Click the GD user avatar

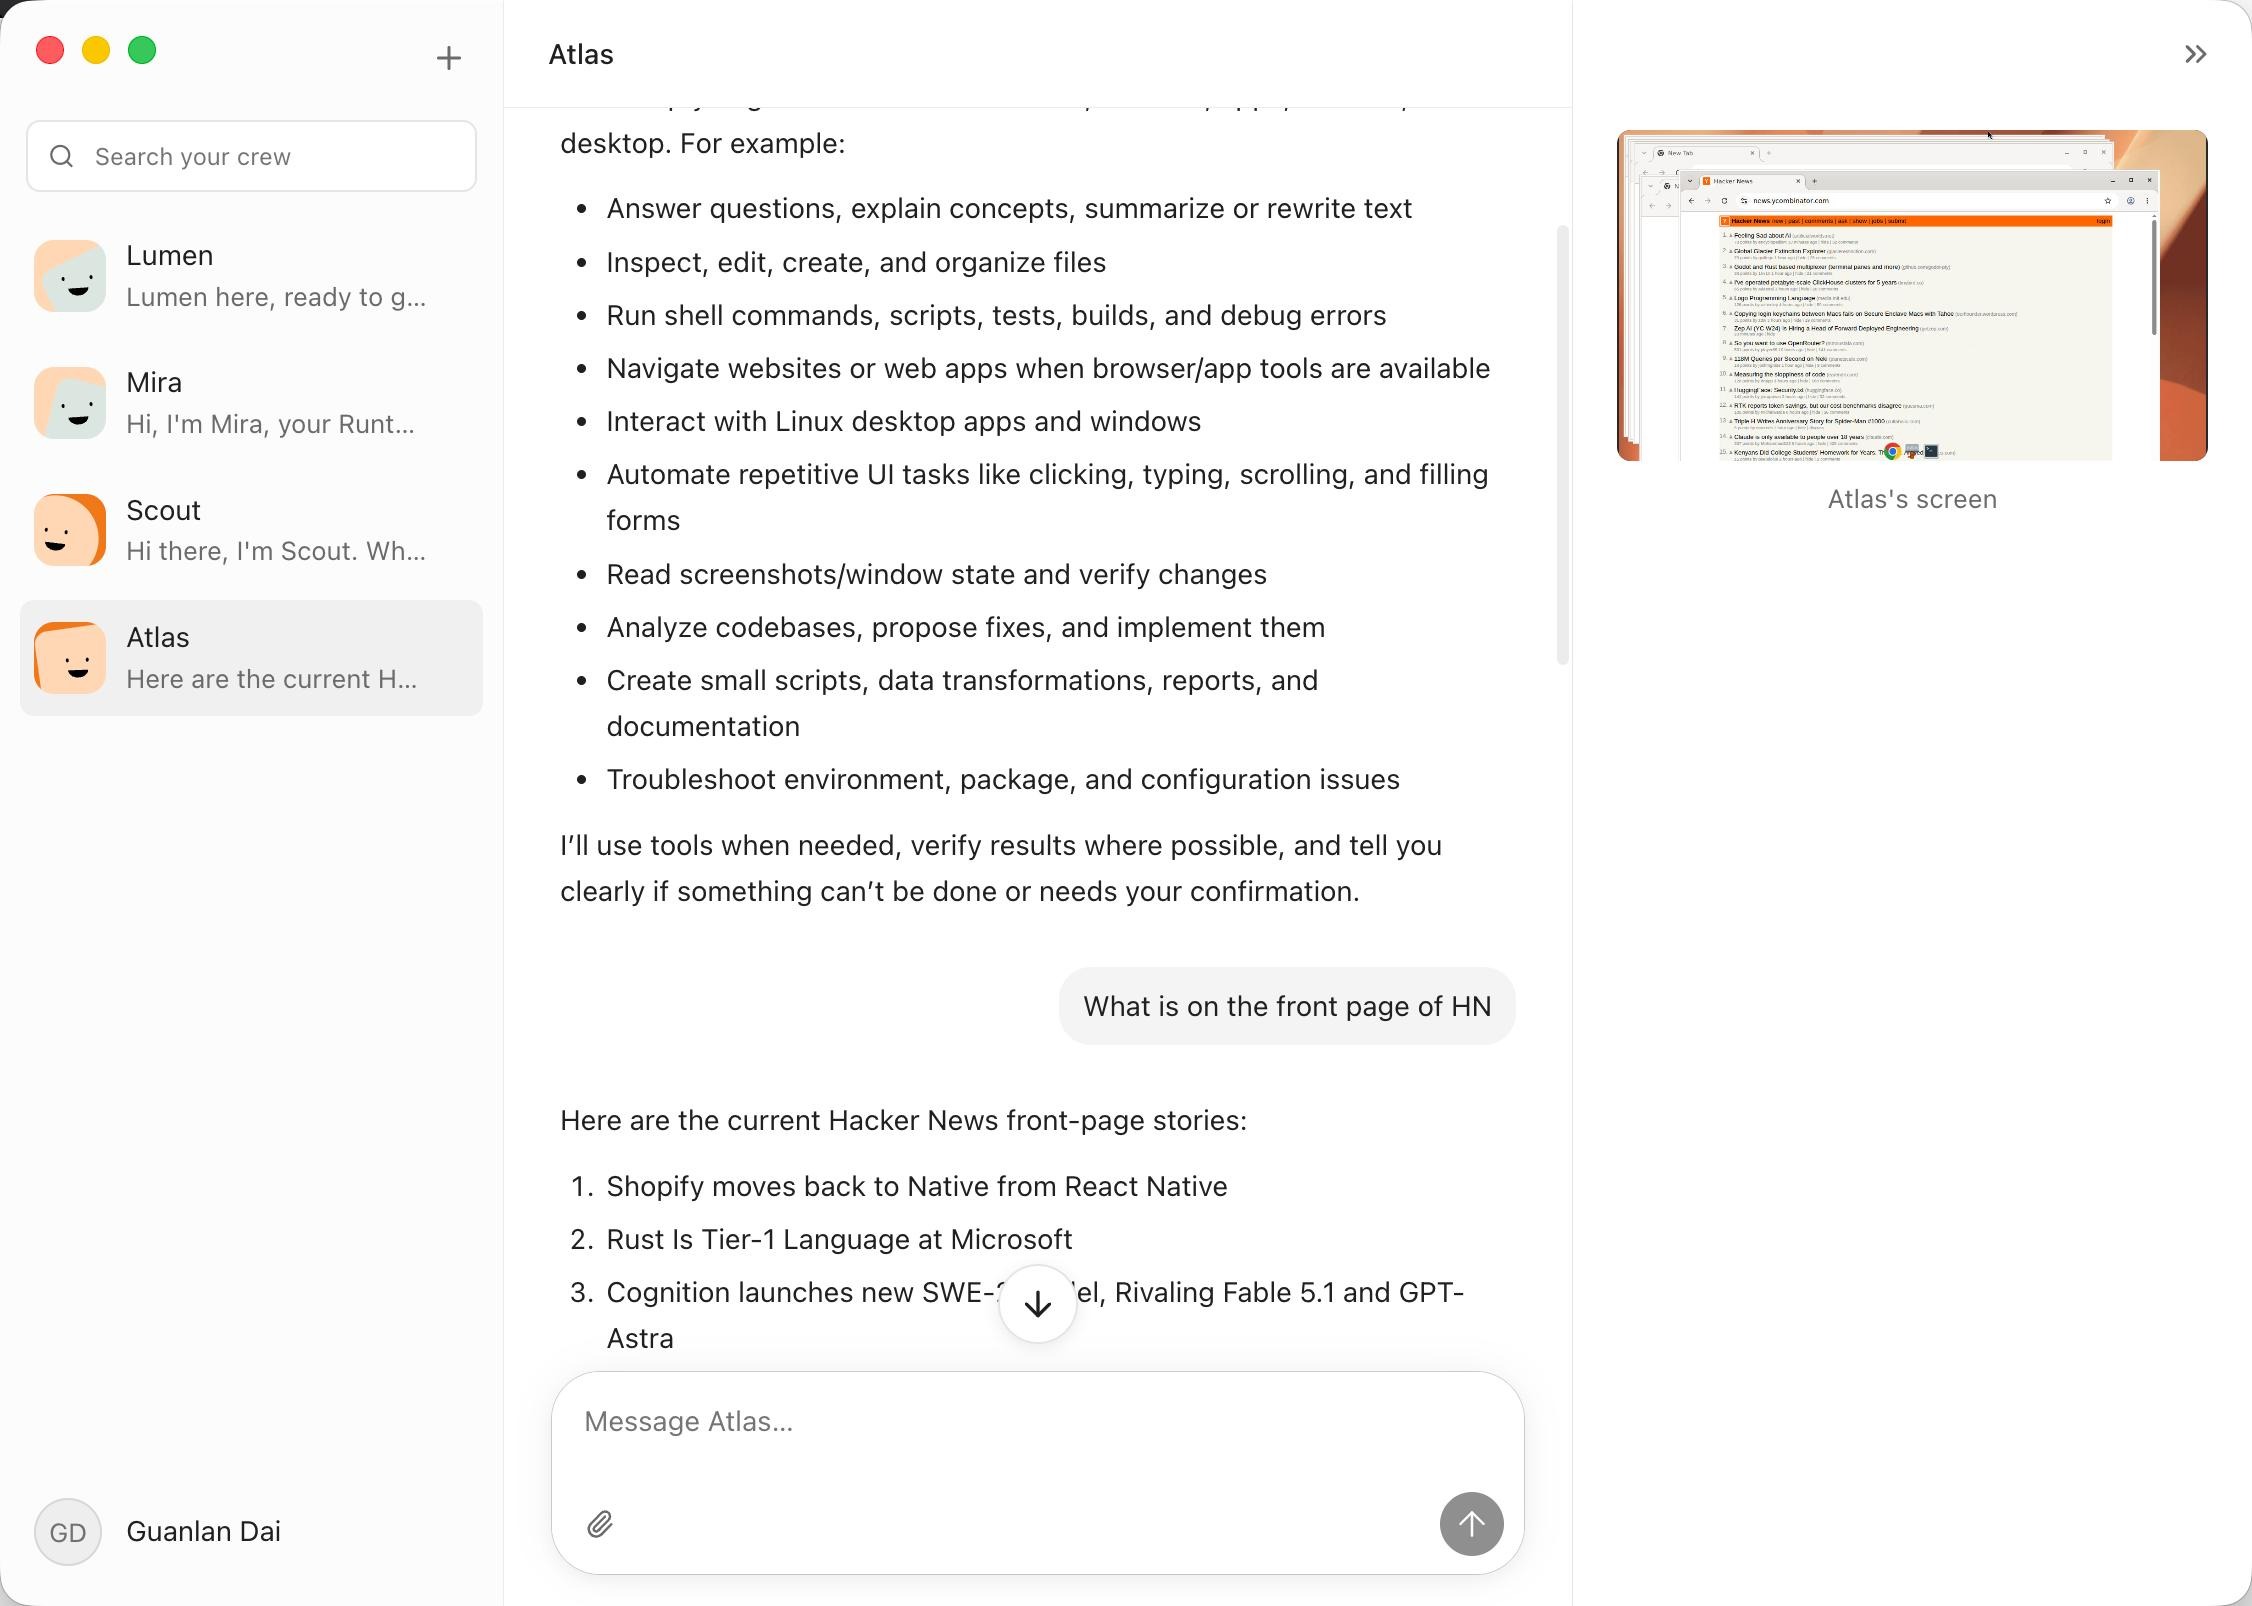(x=68, y=1531)
